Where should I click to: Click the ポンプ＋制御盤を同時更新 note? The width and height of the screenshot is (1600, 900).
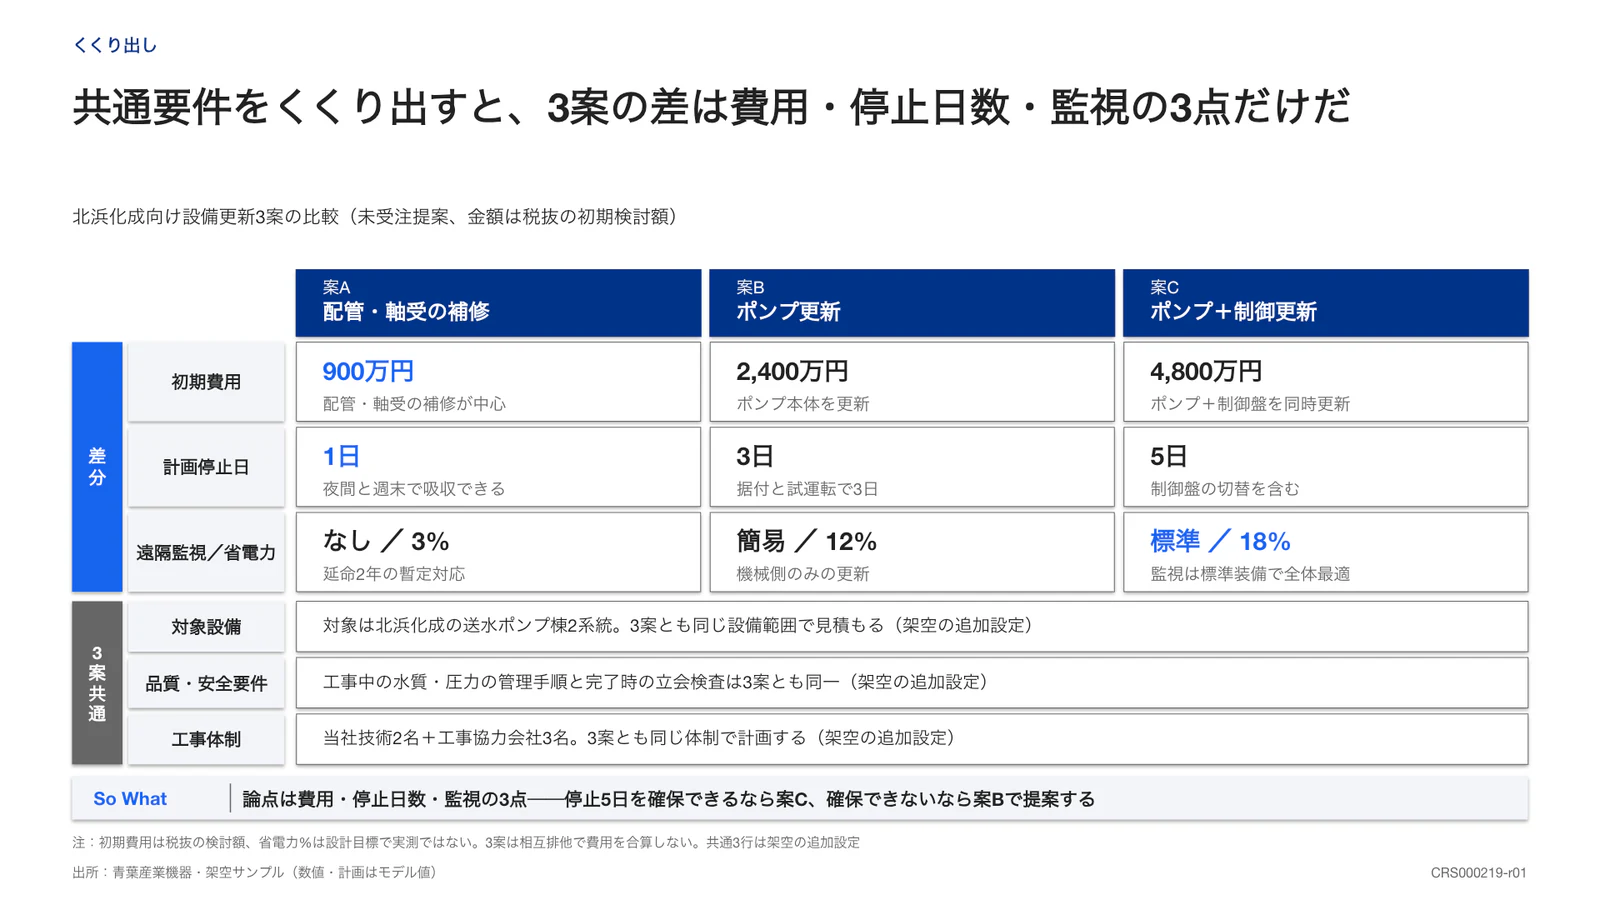point(1250,404)
